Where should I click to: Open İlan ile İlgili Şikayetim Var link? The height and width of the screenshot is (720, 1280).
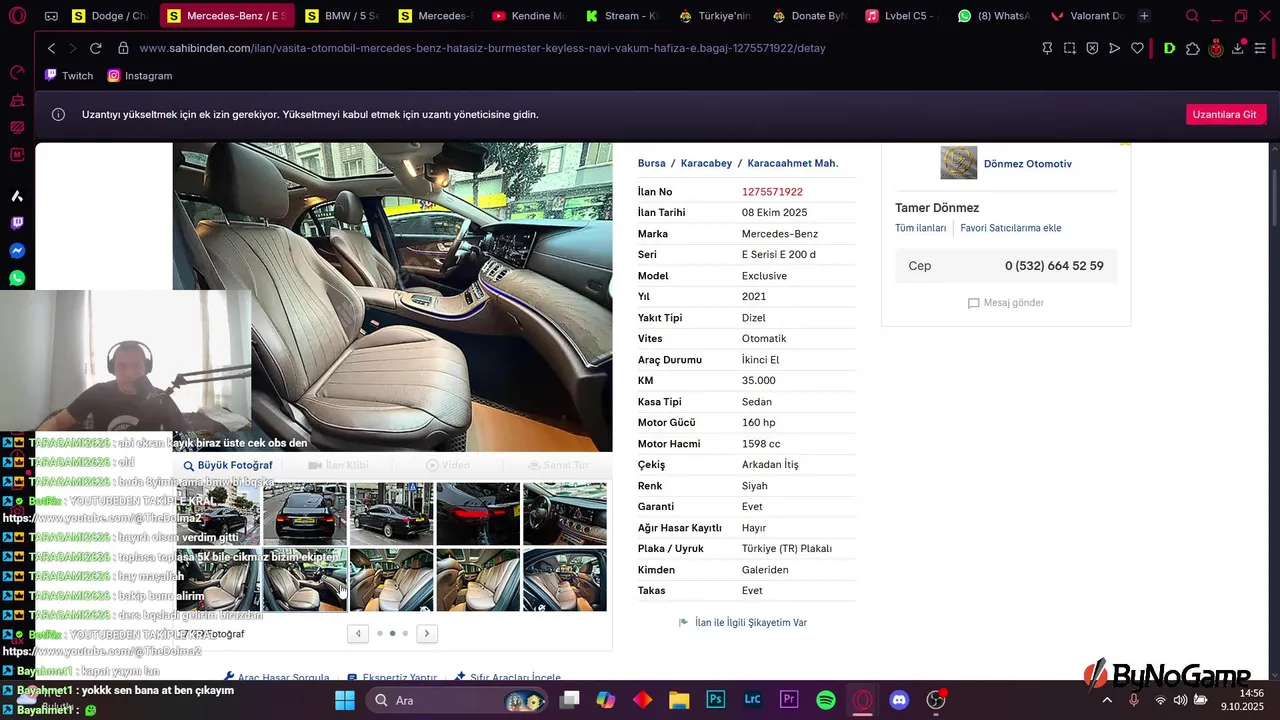pyautogui.click(x=742, y=622)
